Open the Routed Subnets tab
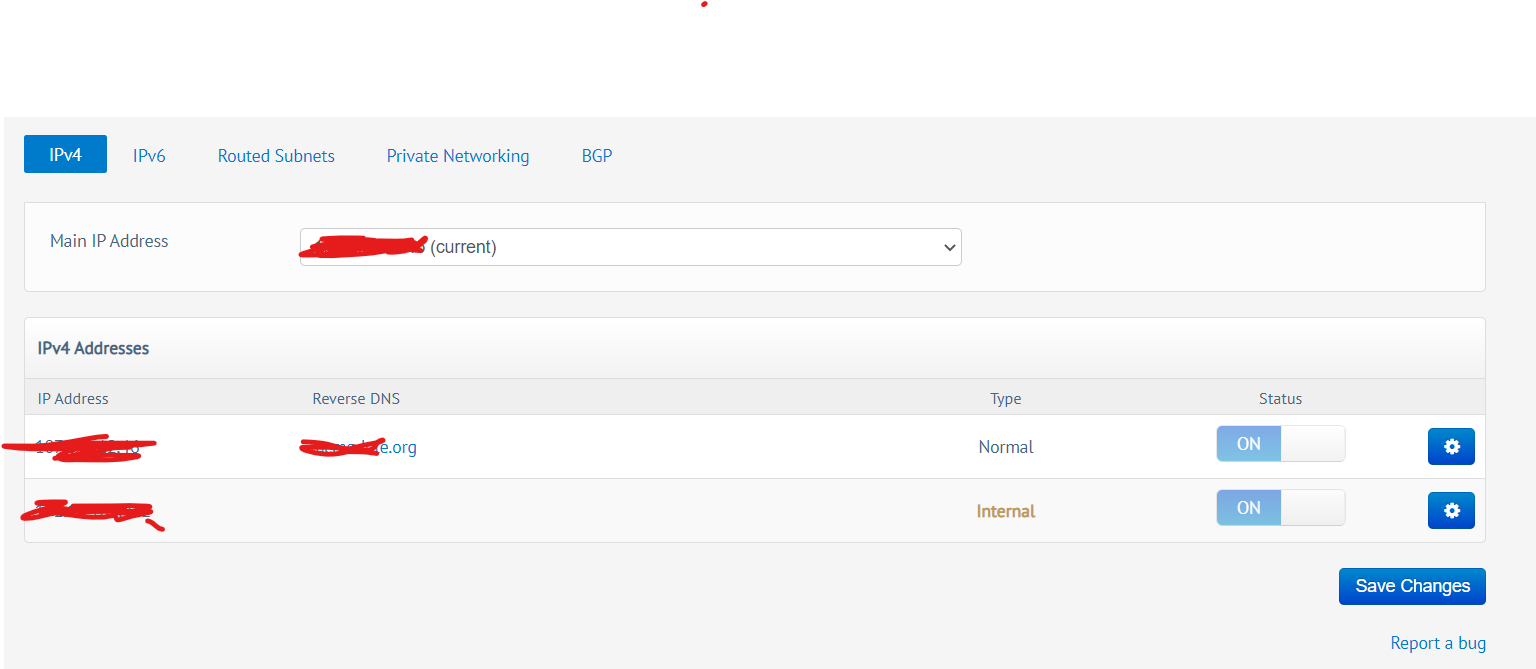This screenshot has width=1536, height=669. tap(276, 156)
